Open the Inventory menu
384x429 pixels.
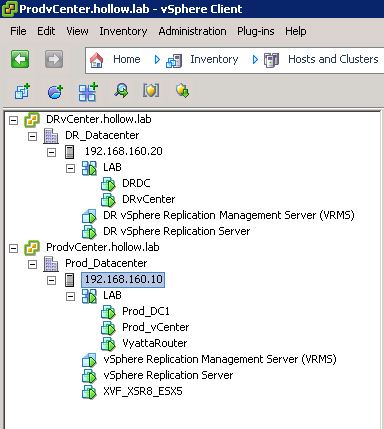tap(123, 31)
